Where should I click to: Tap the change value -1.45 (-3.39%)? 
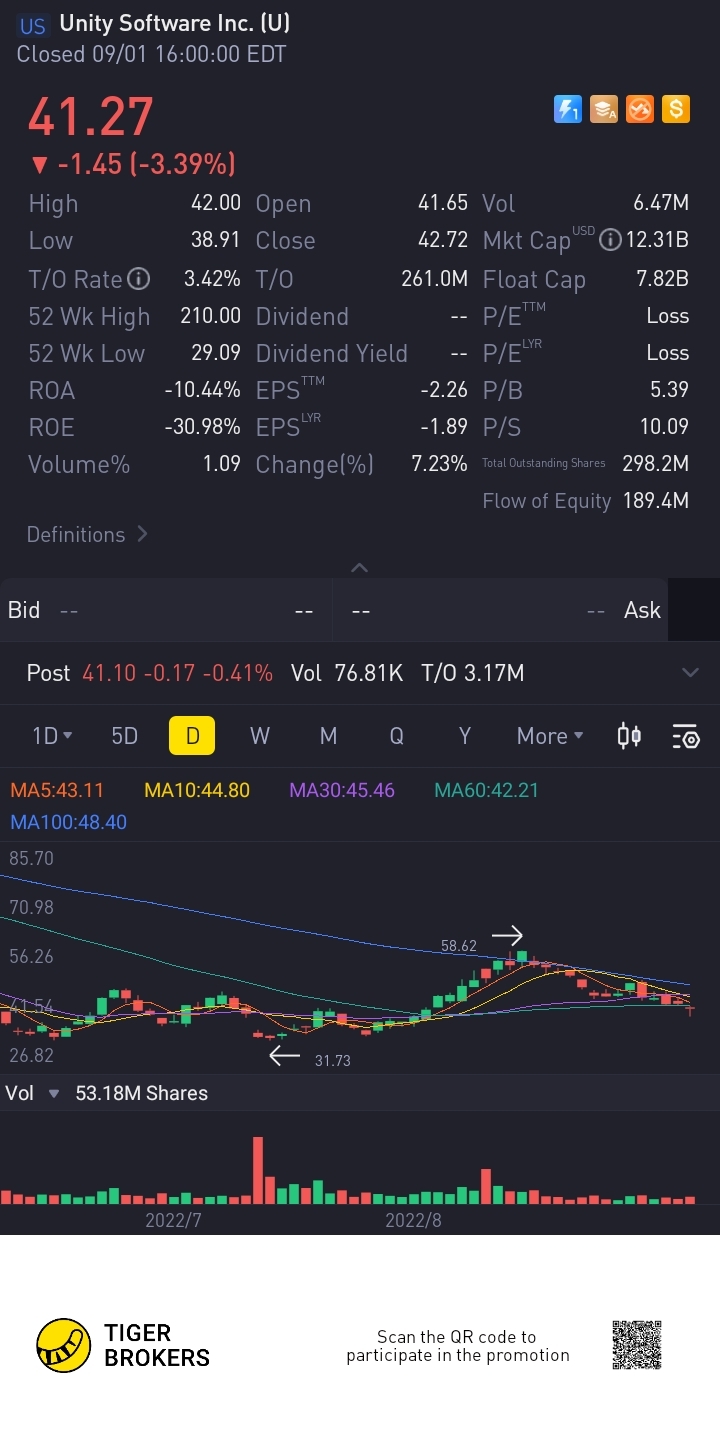(133, 164)
